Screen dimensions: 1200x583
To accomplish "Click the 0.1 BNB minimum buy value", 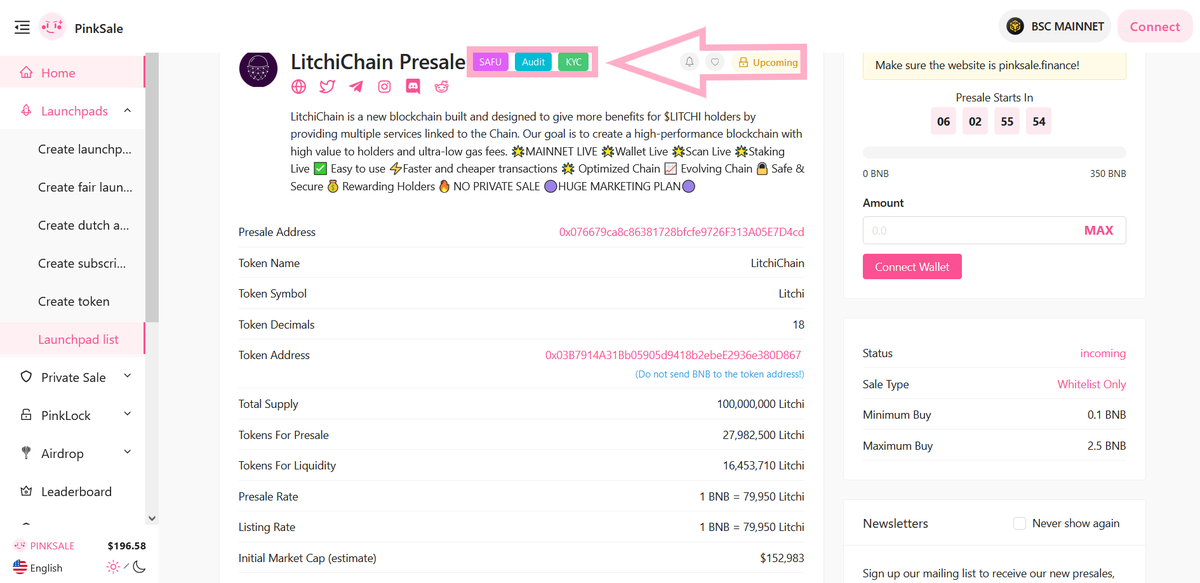I will (1105, 415).
